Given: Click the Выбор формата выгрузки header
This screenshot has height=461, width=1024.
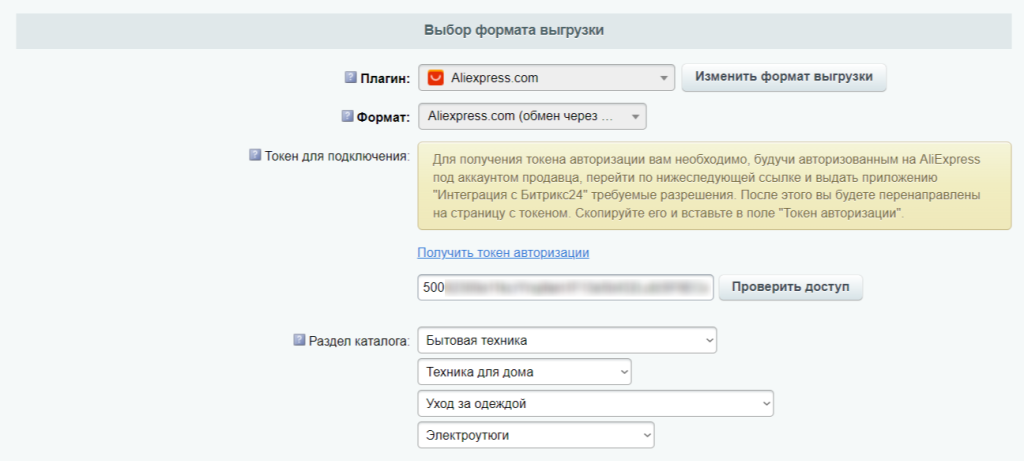Looking at the screenshot, I should click(514, 30).
